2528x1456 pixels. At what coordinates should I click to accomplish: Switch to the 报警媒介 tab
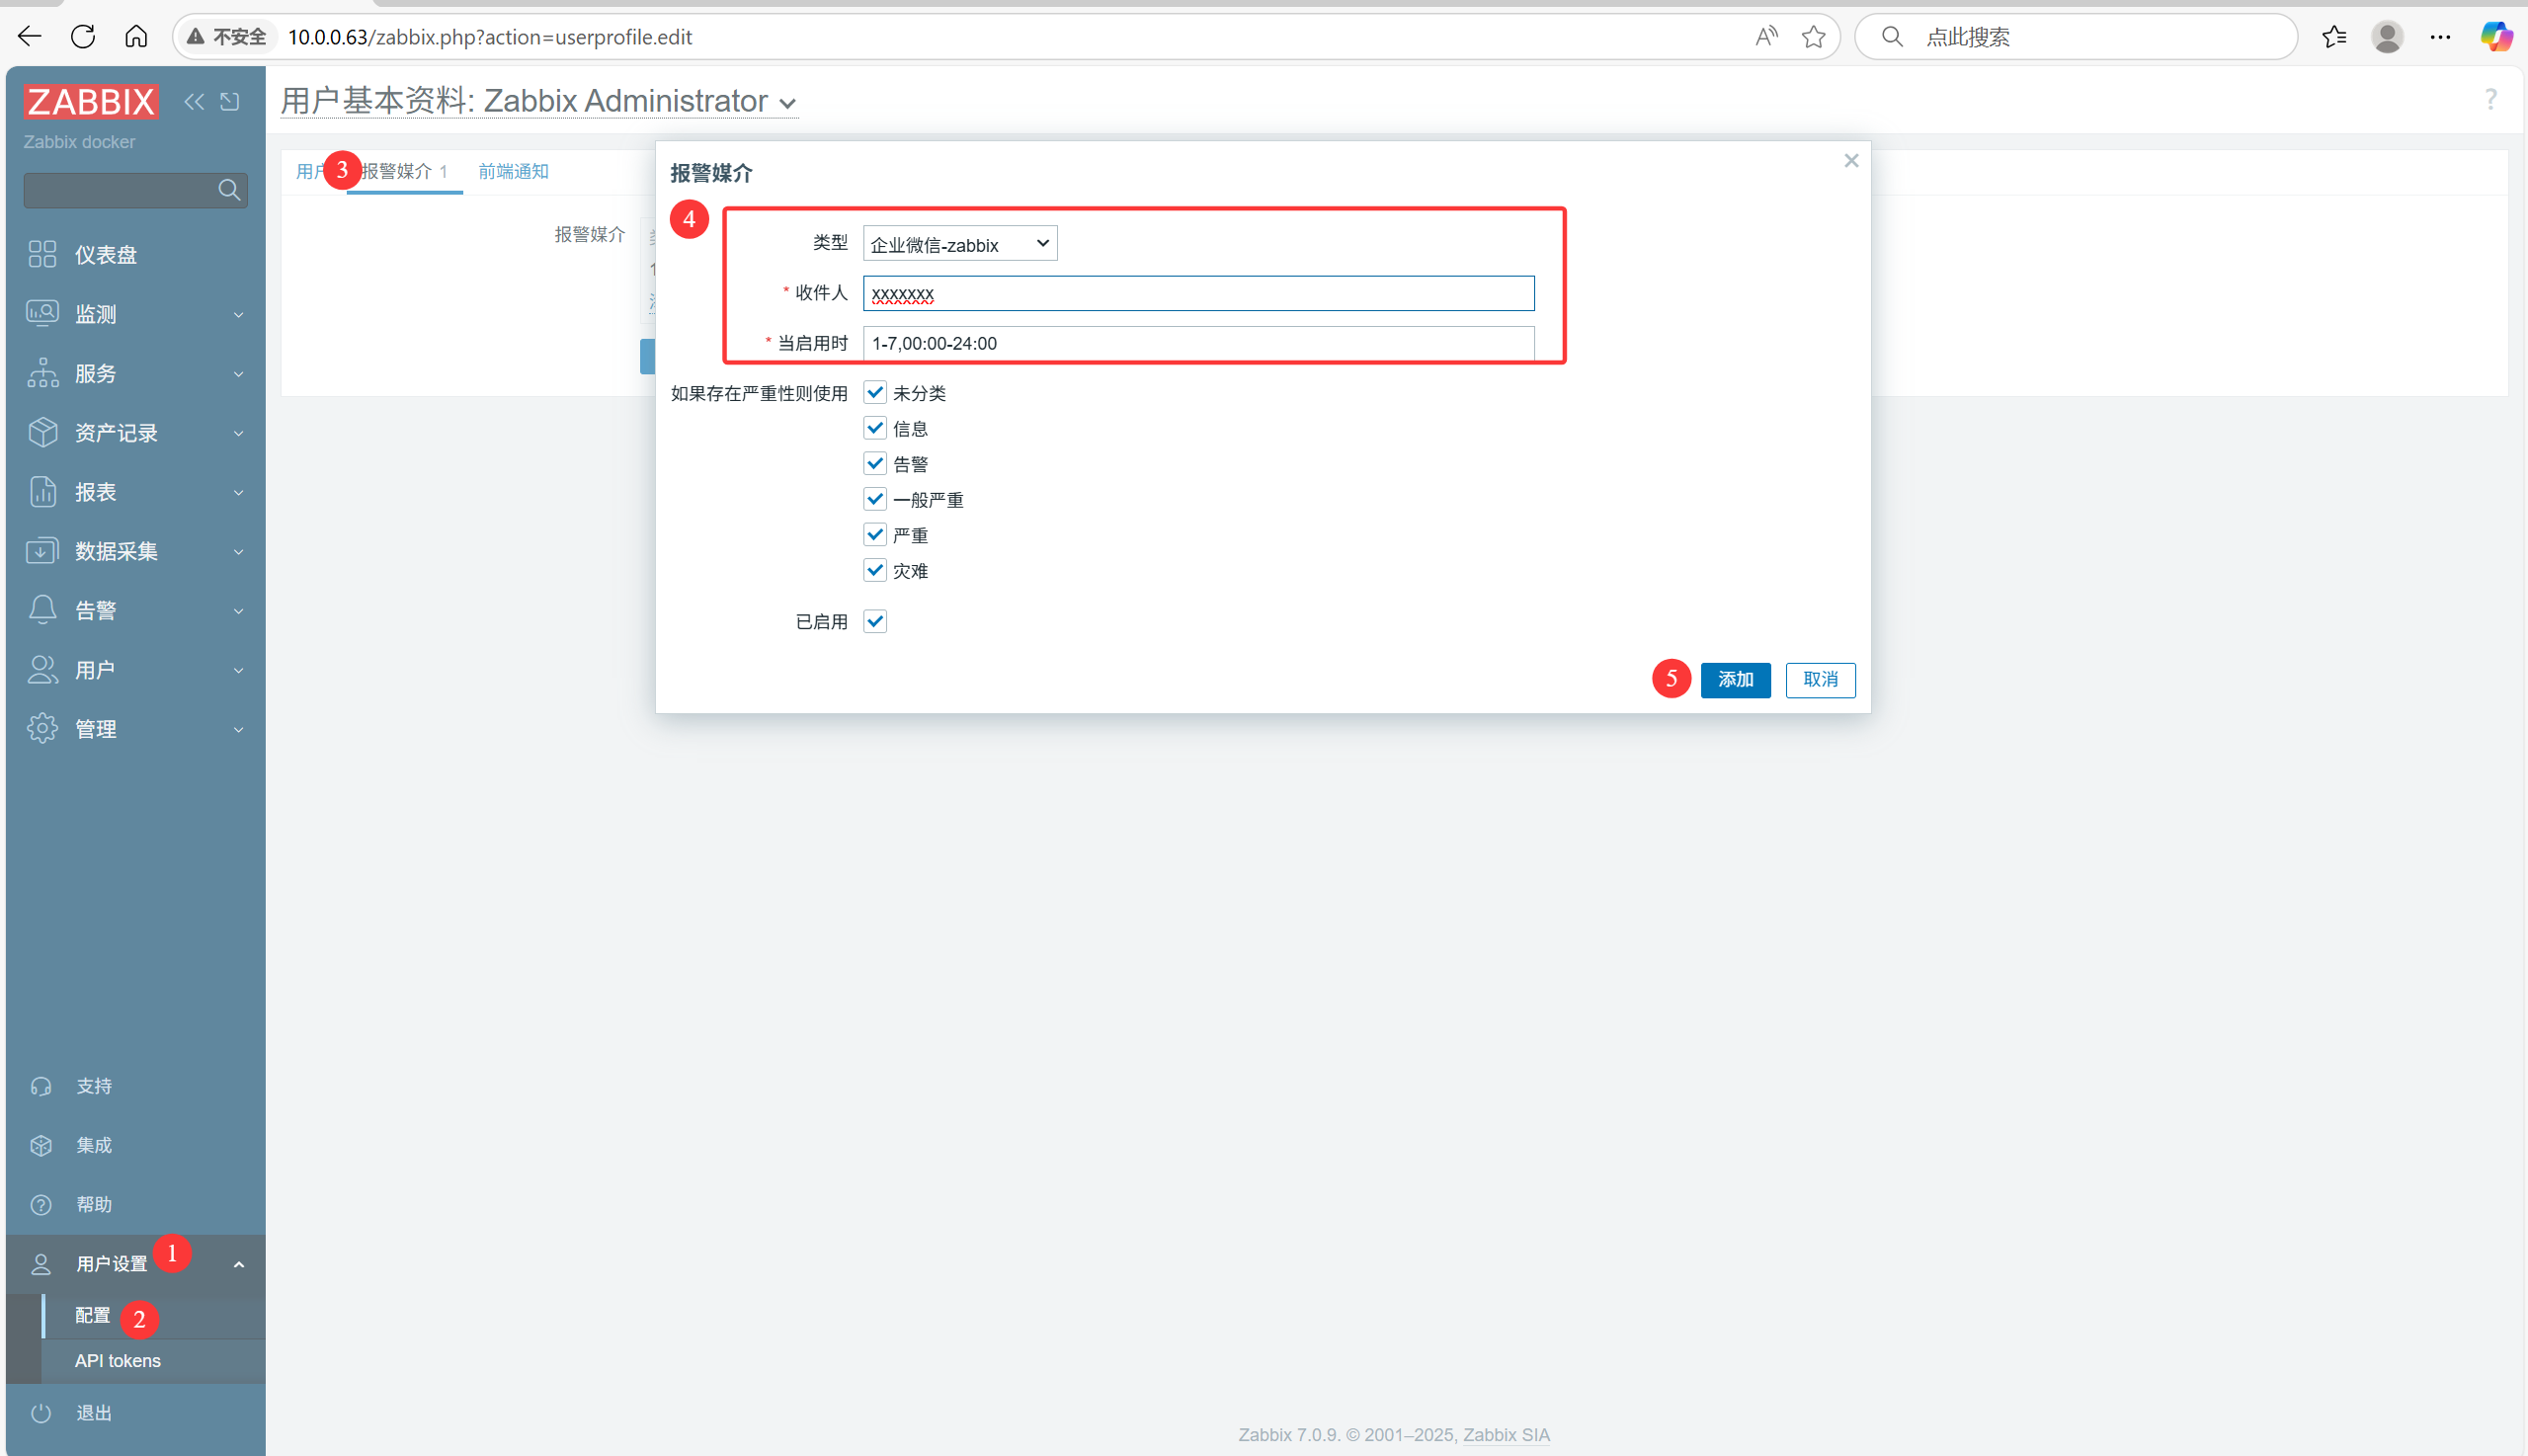pyautogui.click(x=405, y=171)
